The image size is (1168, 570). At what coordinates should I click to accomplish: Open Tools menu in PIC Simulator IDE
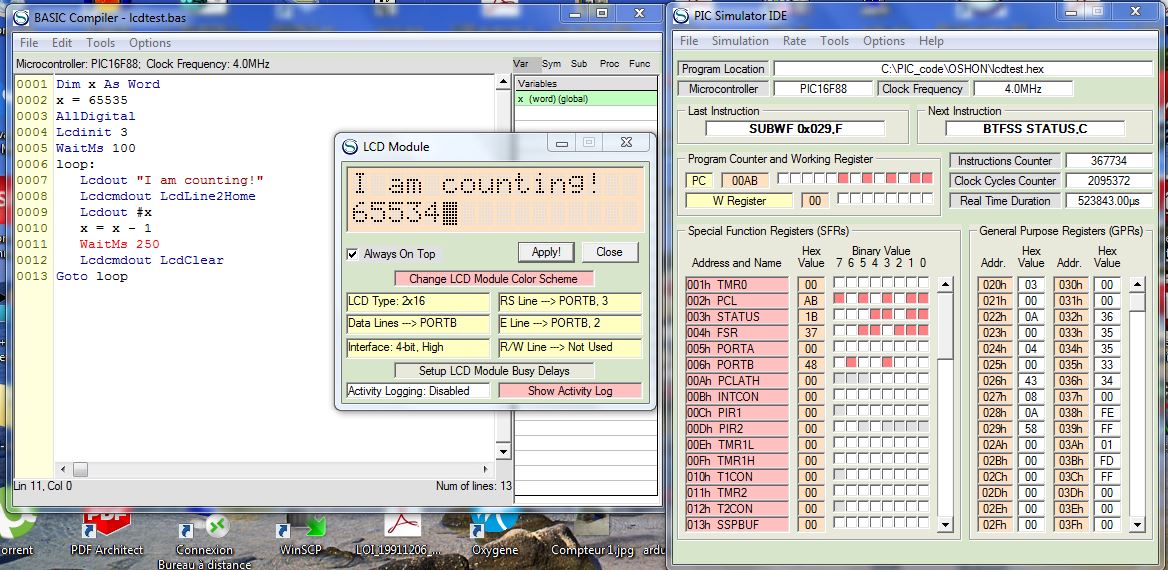click(834, 41)
